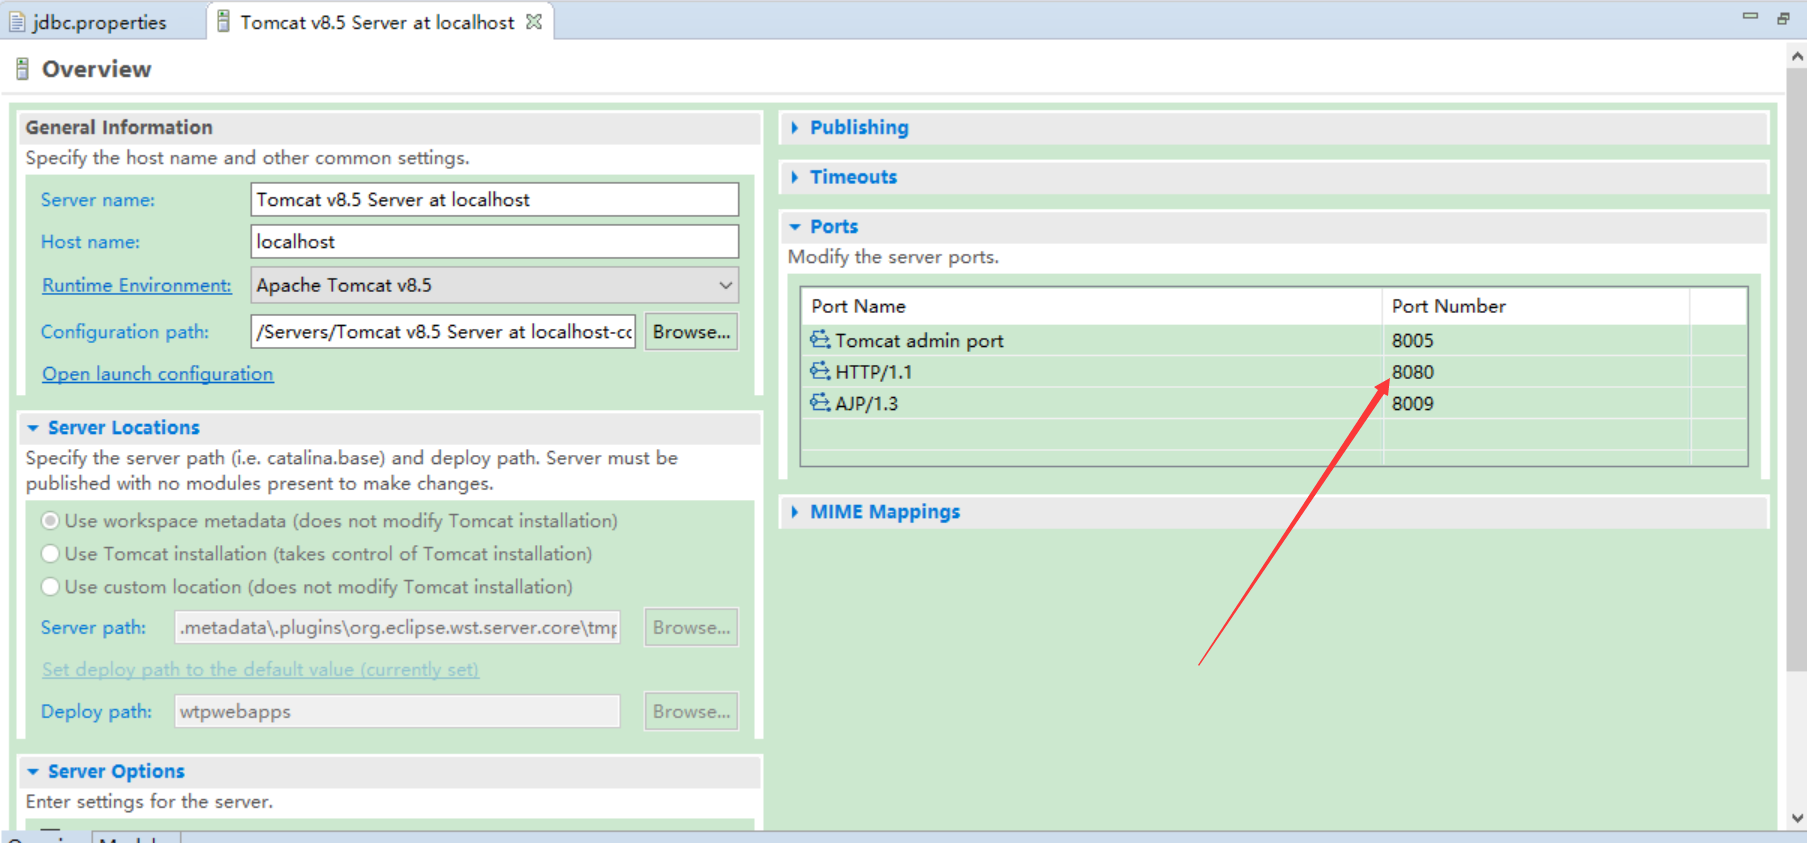Focus the Server name field
Image resolution: width=1807 pixels, height=843 pixels.
[x=494, y=199]
